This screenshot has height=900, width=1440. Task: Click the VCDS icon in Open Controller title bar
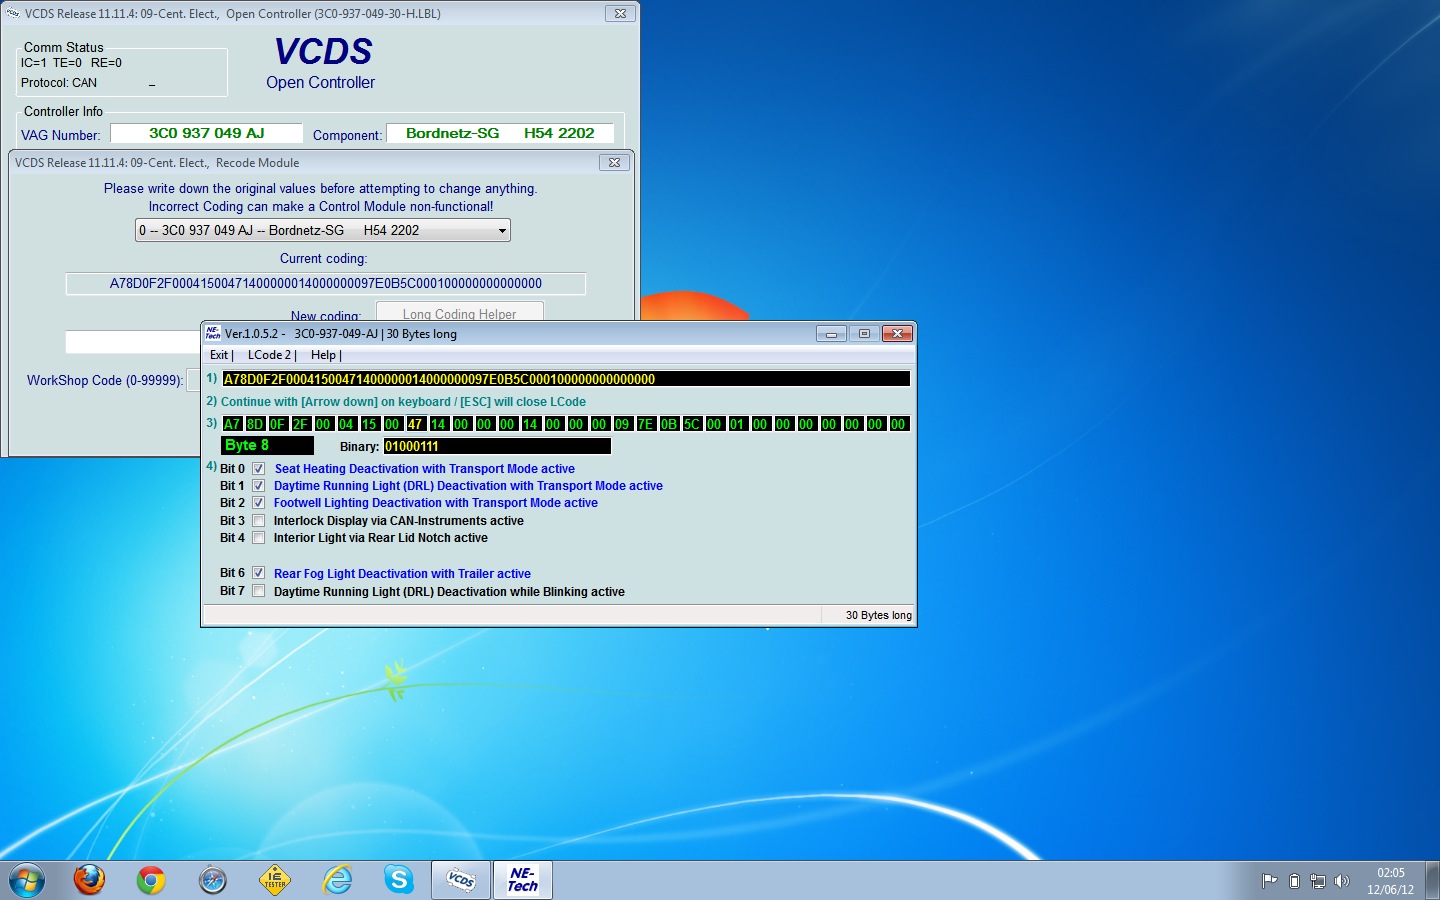tap(12, 13)
